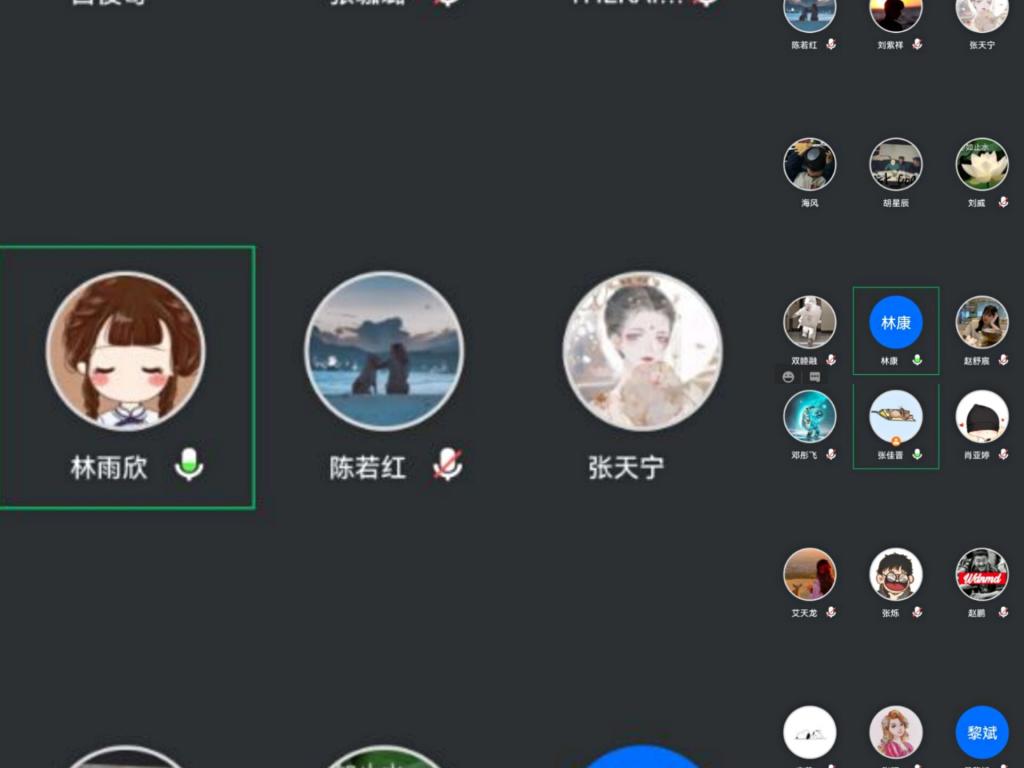This screenshot has height=768, width=1024.
Task: Open the emoji reaction icon
Action: tap(789, 377)
